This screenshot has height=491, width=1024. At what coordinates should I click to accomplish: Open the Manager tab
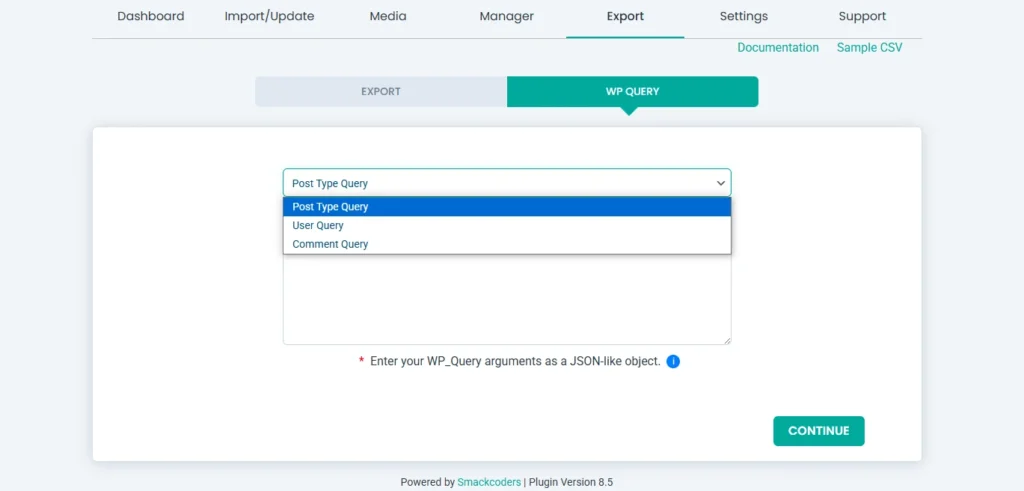pos(506,16)
